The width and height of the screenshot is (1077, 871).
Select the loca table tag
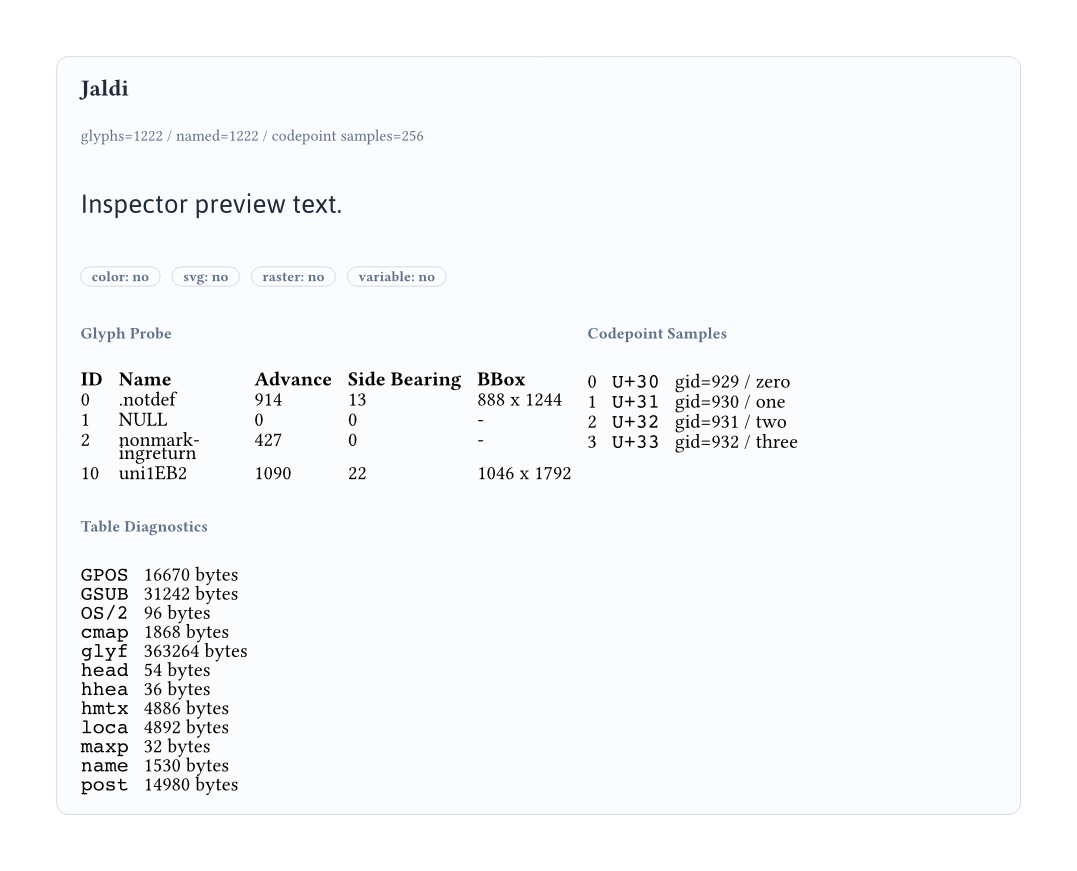[x=104, y=728]
